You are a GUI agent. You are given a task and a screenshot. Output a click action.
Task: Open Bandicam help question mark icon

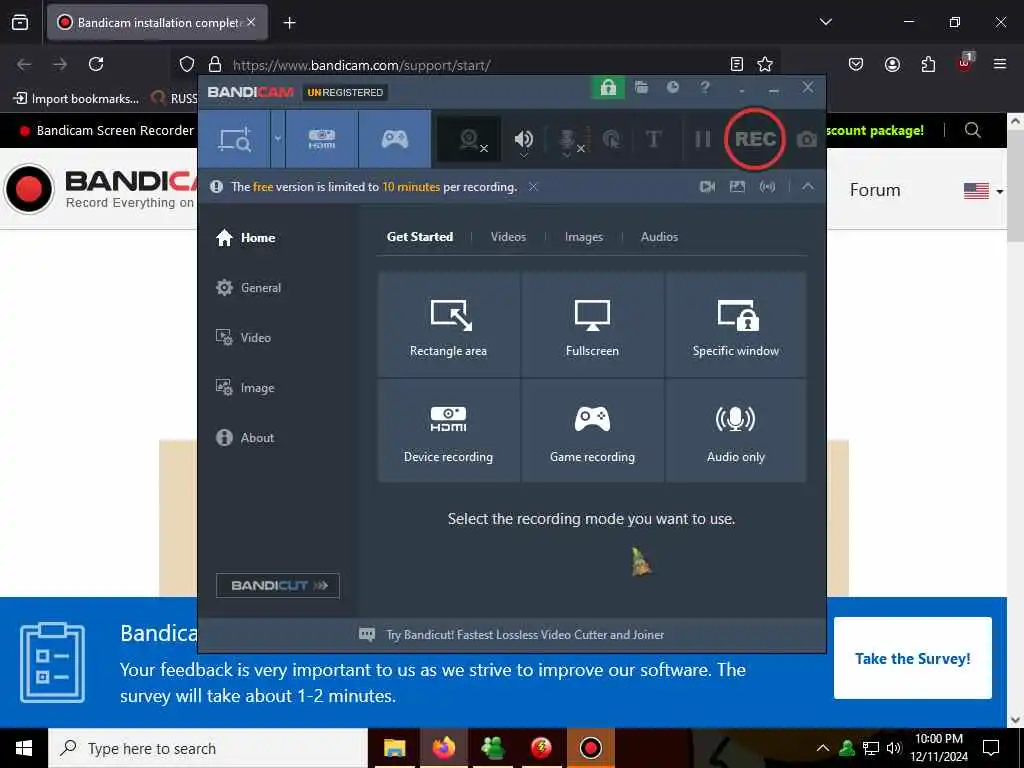(x=705, y=87)
